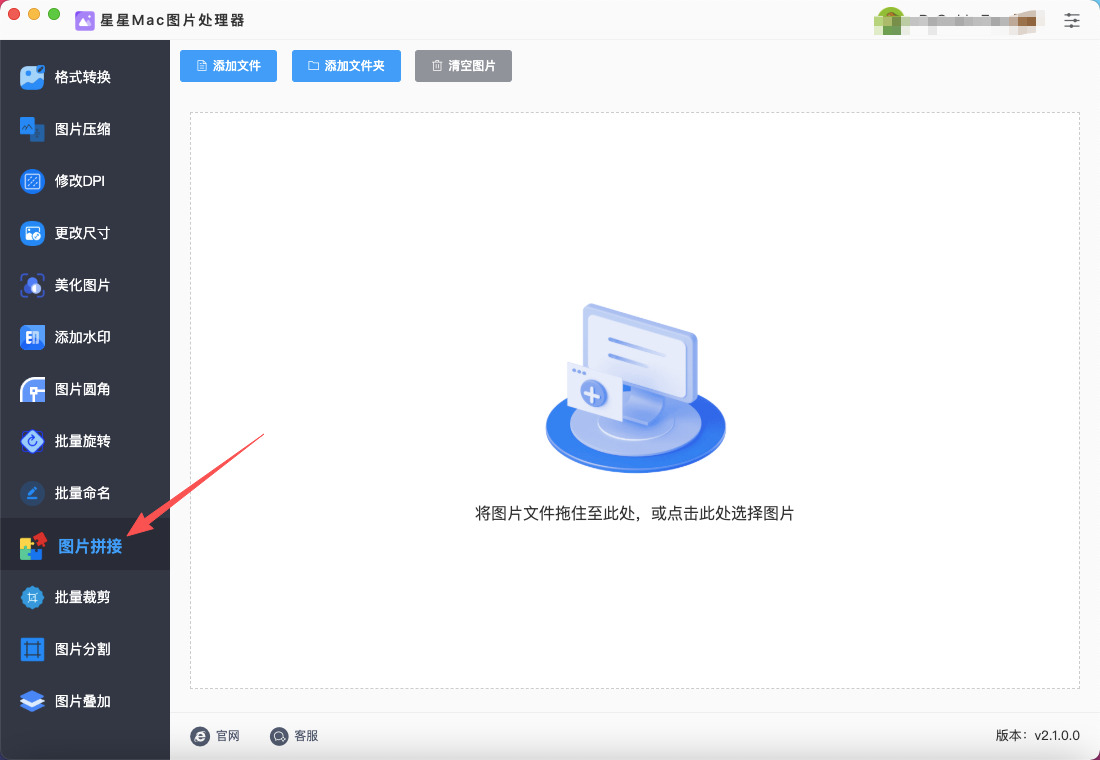The height and width of the screenshot is (760, 1100).
Task: Switch to 添加水印 label
Action: (x=83, y=338)
